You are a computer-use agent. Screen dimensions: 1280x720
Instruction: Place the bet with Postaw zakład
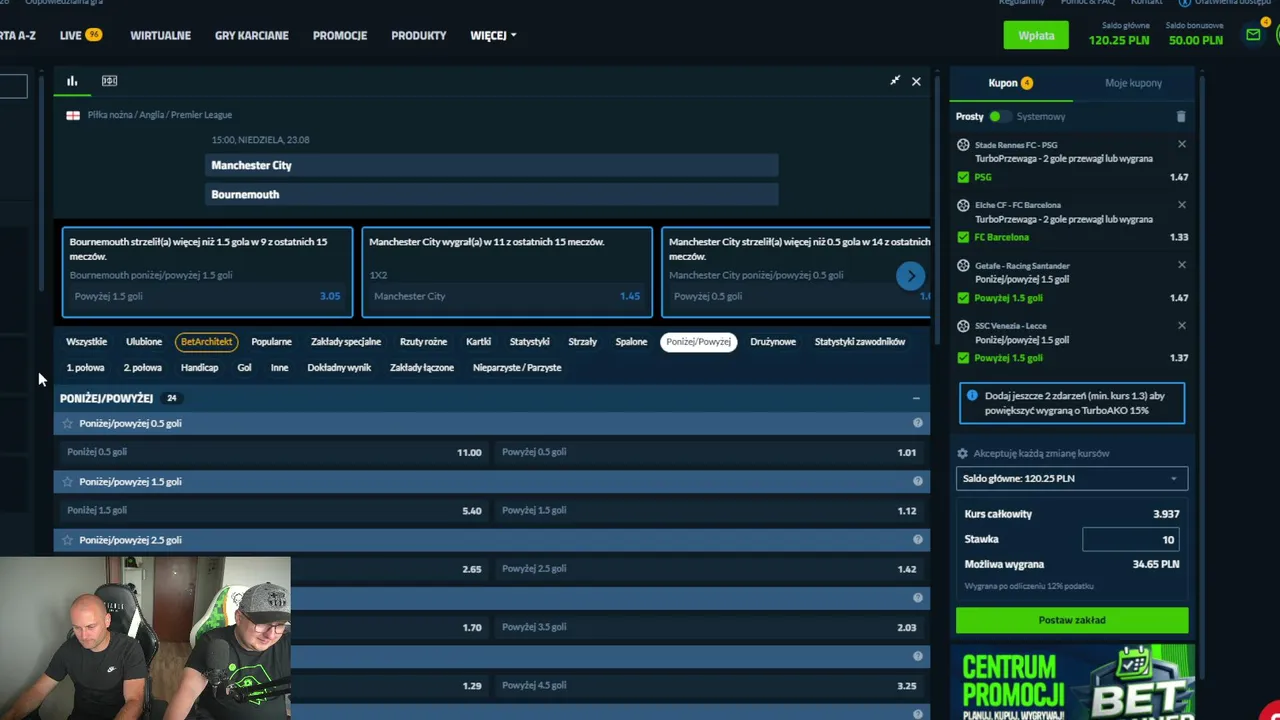point(1072,620)
